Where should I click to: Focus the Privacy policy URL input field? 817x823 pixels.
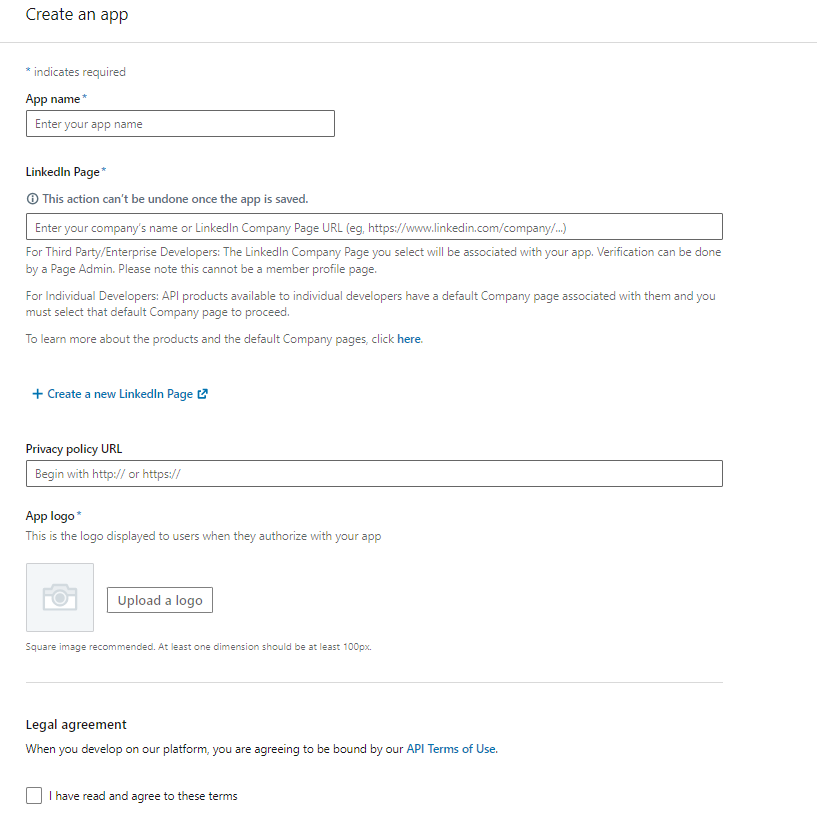pyautogui.click(x=373, y=473)
